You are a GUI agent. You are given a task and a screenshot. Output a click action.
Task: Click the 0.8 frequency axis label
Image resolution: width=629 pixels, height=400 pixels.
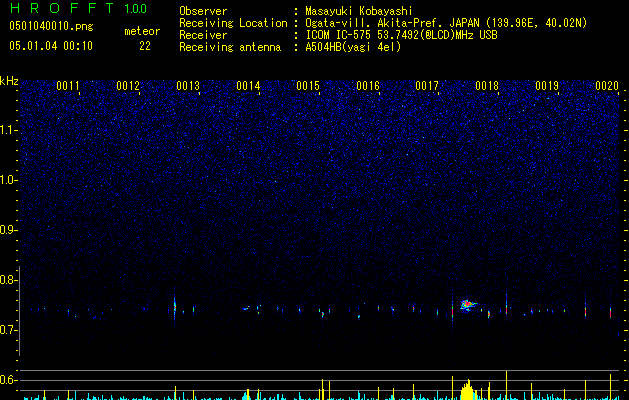pyautogui.click(x=7, y=280)
